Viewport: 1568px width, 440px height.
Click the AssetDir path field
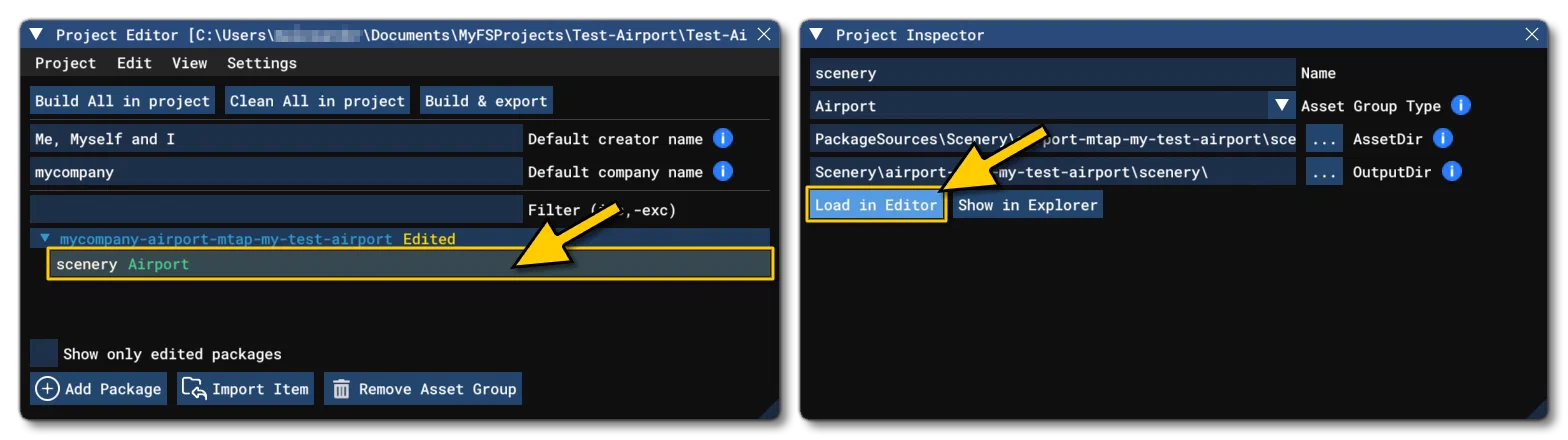click(x=1054, y=139)
